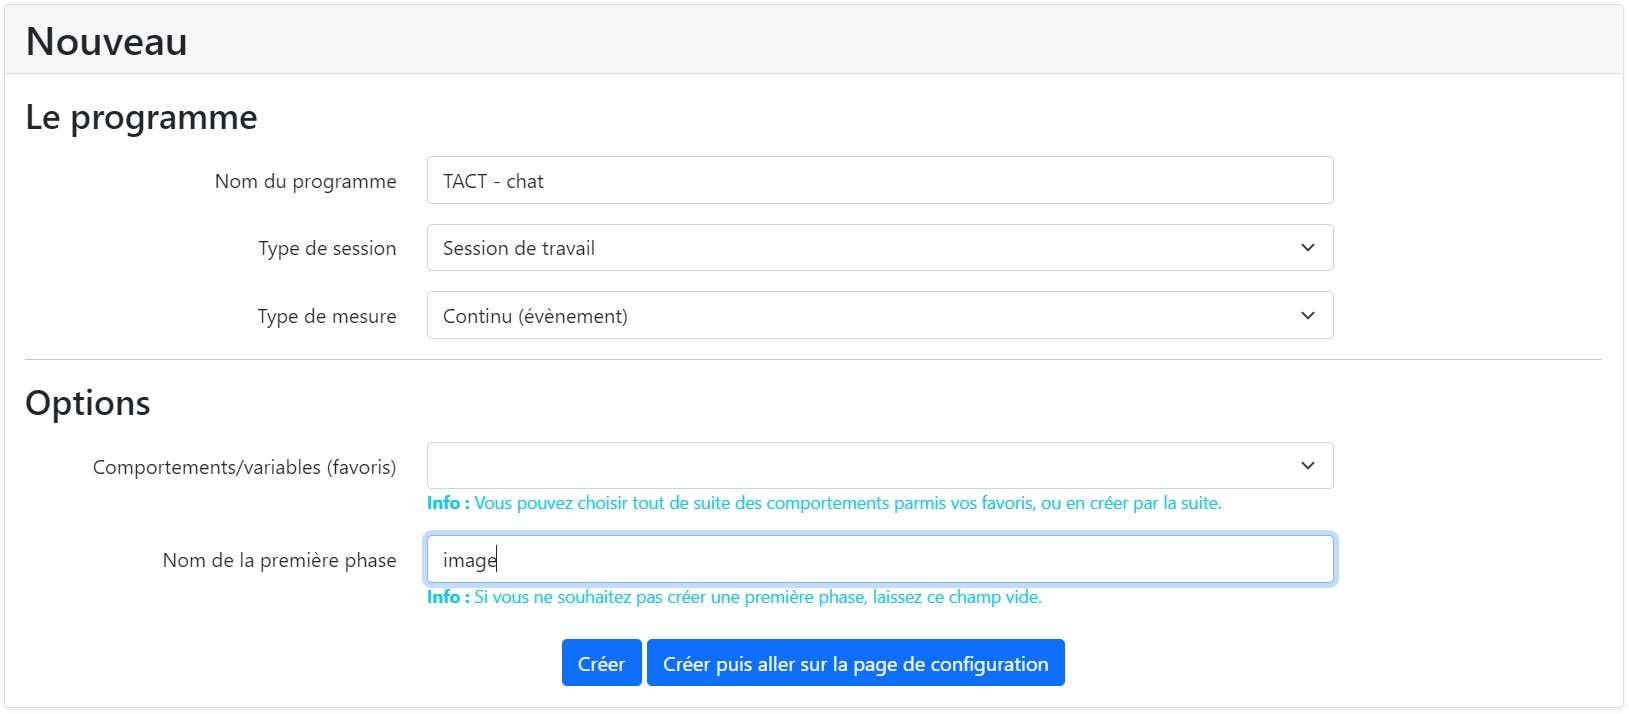Viewport: 1629px width, 714px height.
Task: Click the 'Comportements/variables (favoris)' label
Action: pyautogui.click(x=244, y=467)
